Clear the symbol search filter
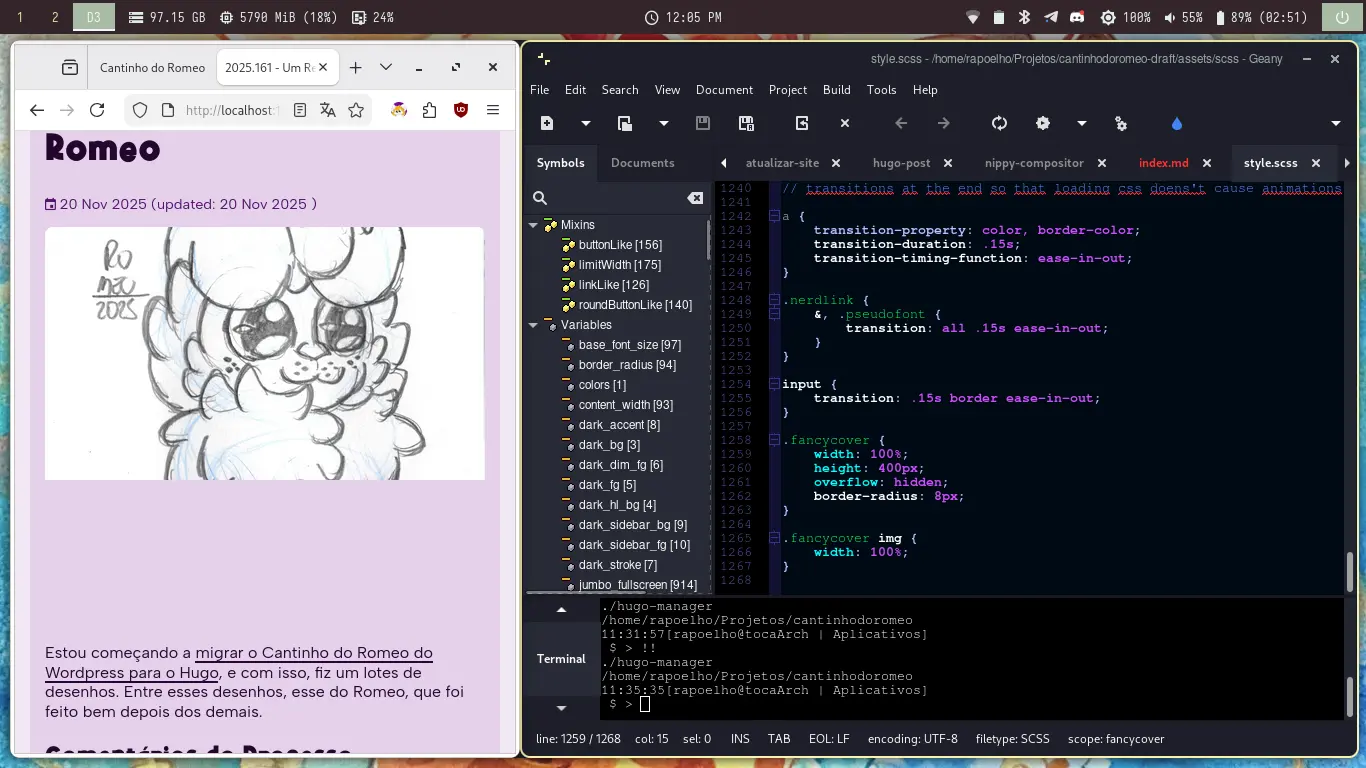 coord(695,198)
